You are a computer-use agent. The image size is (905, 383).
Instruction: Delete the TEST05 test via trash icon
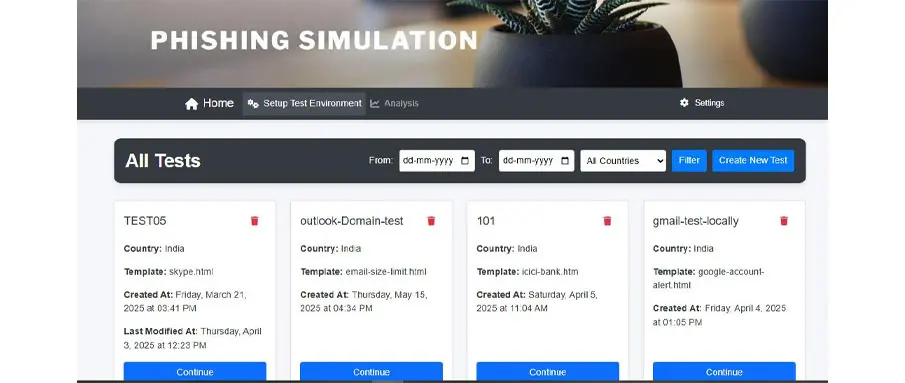(255, 221)
